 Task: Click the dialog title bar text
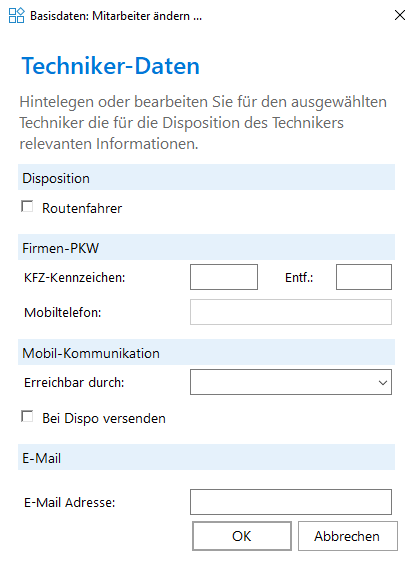116,16
